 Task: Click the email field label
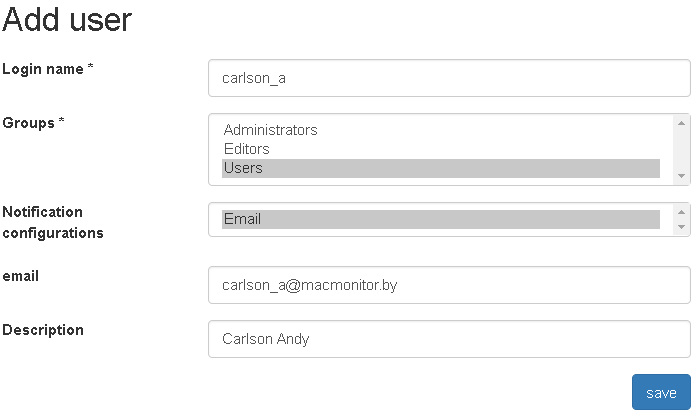20,276
